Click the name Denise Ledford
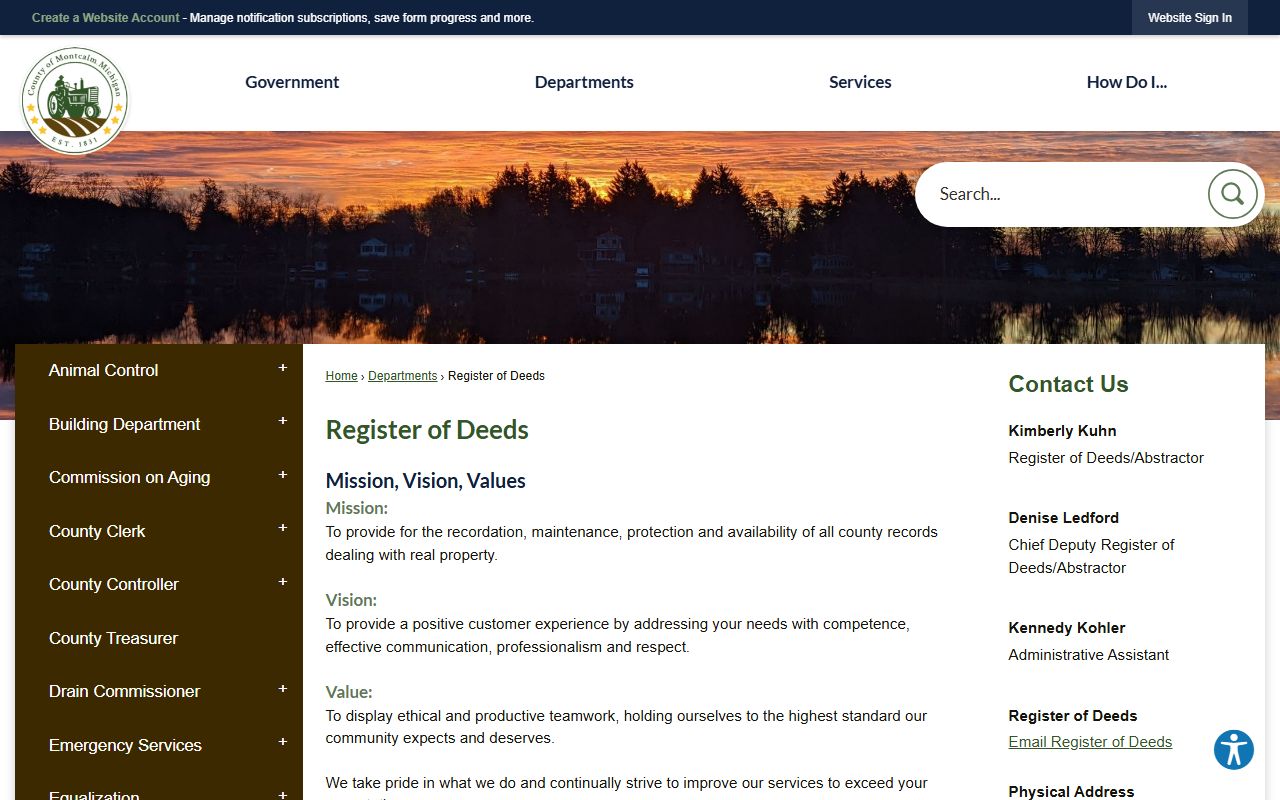 tap(1063, 518)
